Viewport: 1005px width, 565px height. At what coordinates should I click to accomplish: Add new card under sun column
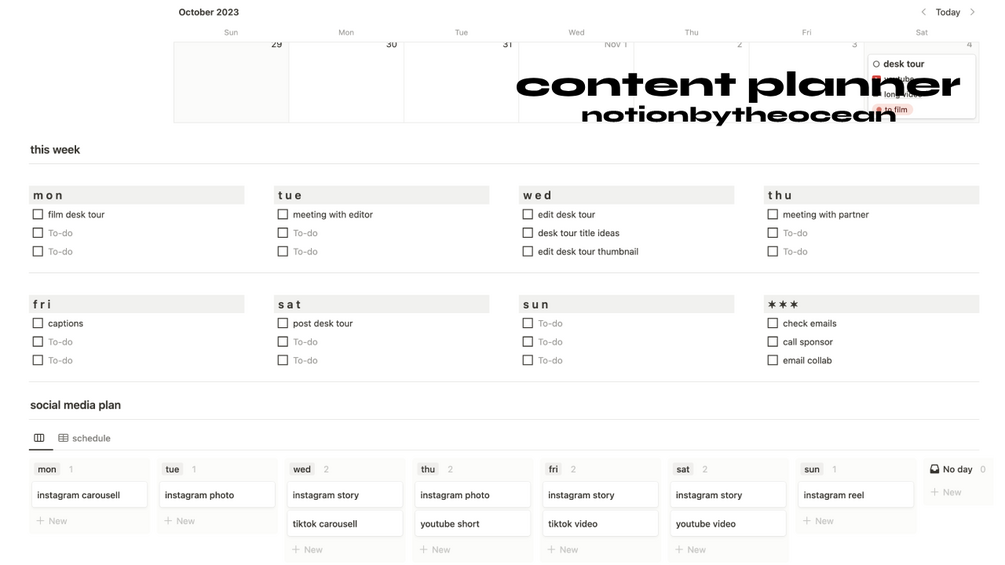click(x=818, y=521)
